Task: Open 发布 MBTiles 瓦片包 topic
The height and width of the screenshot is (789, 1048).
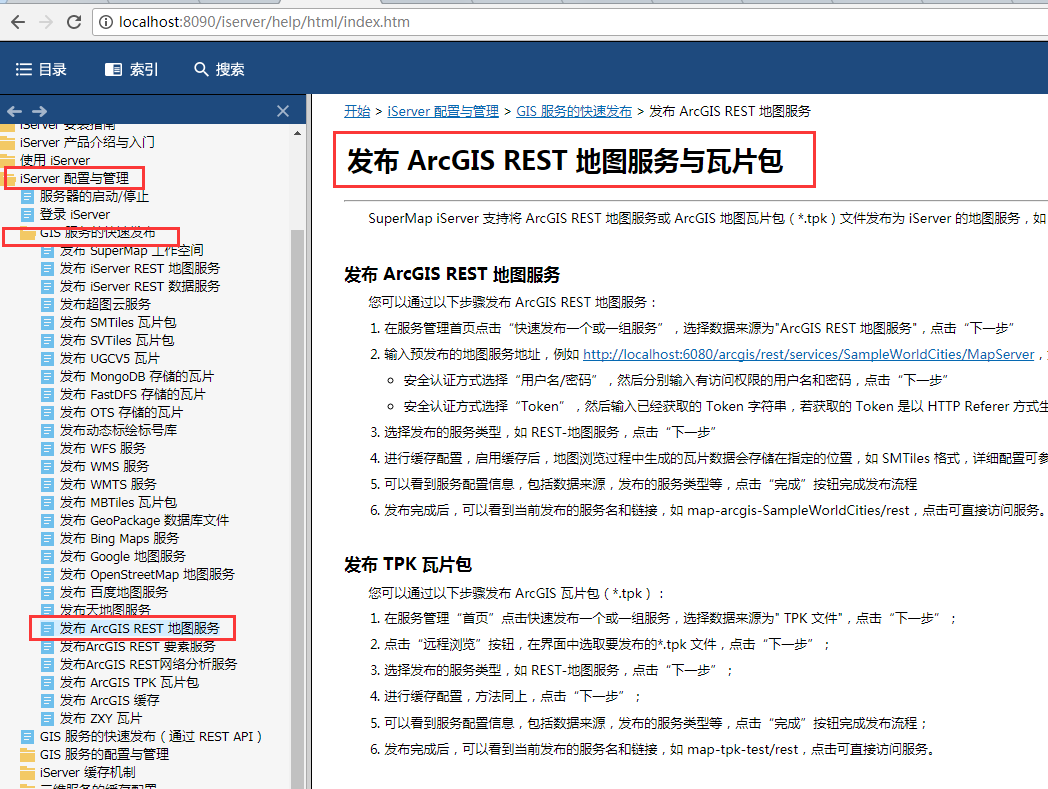Action: pyautogui.click(x=118, y=503)
